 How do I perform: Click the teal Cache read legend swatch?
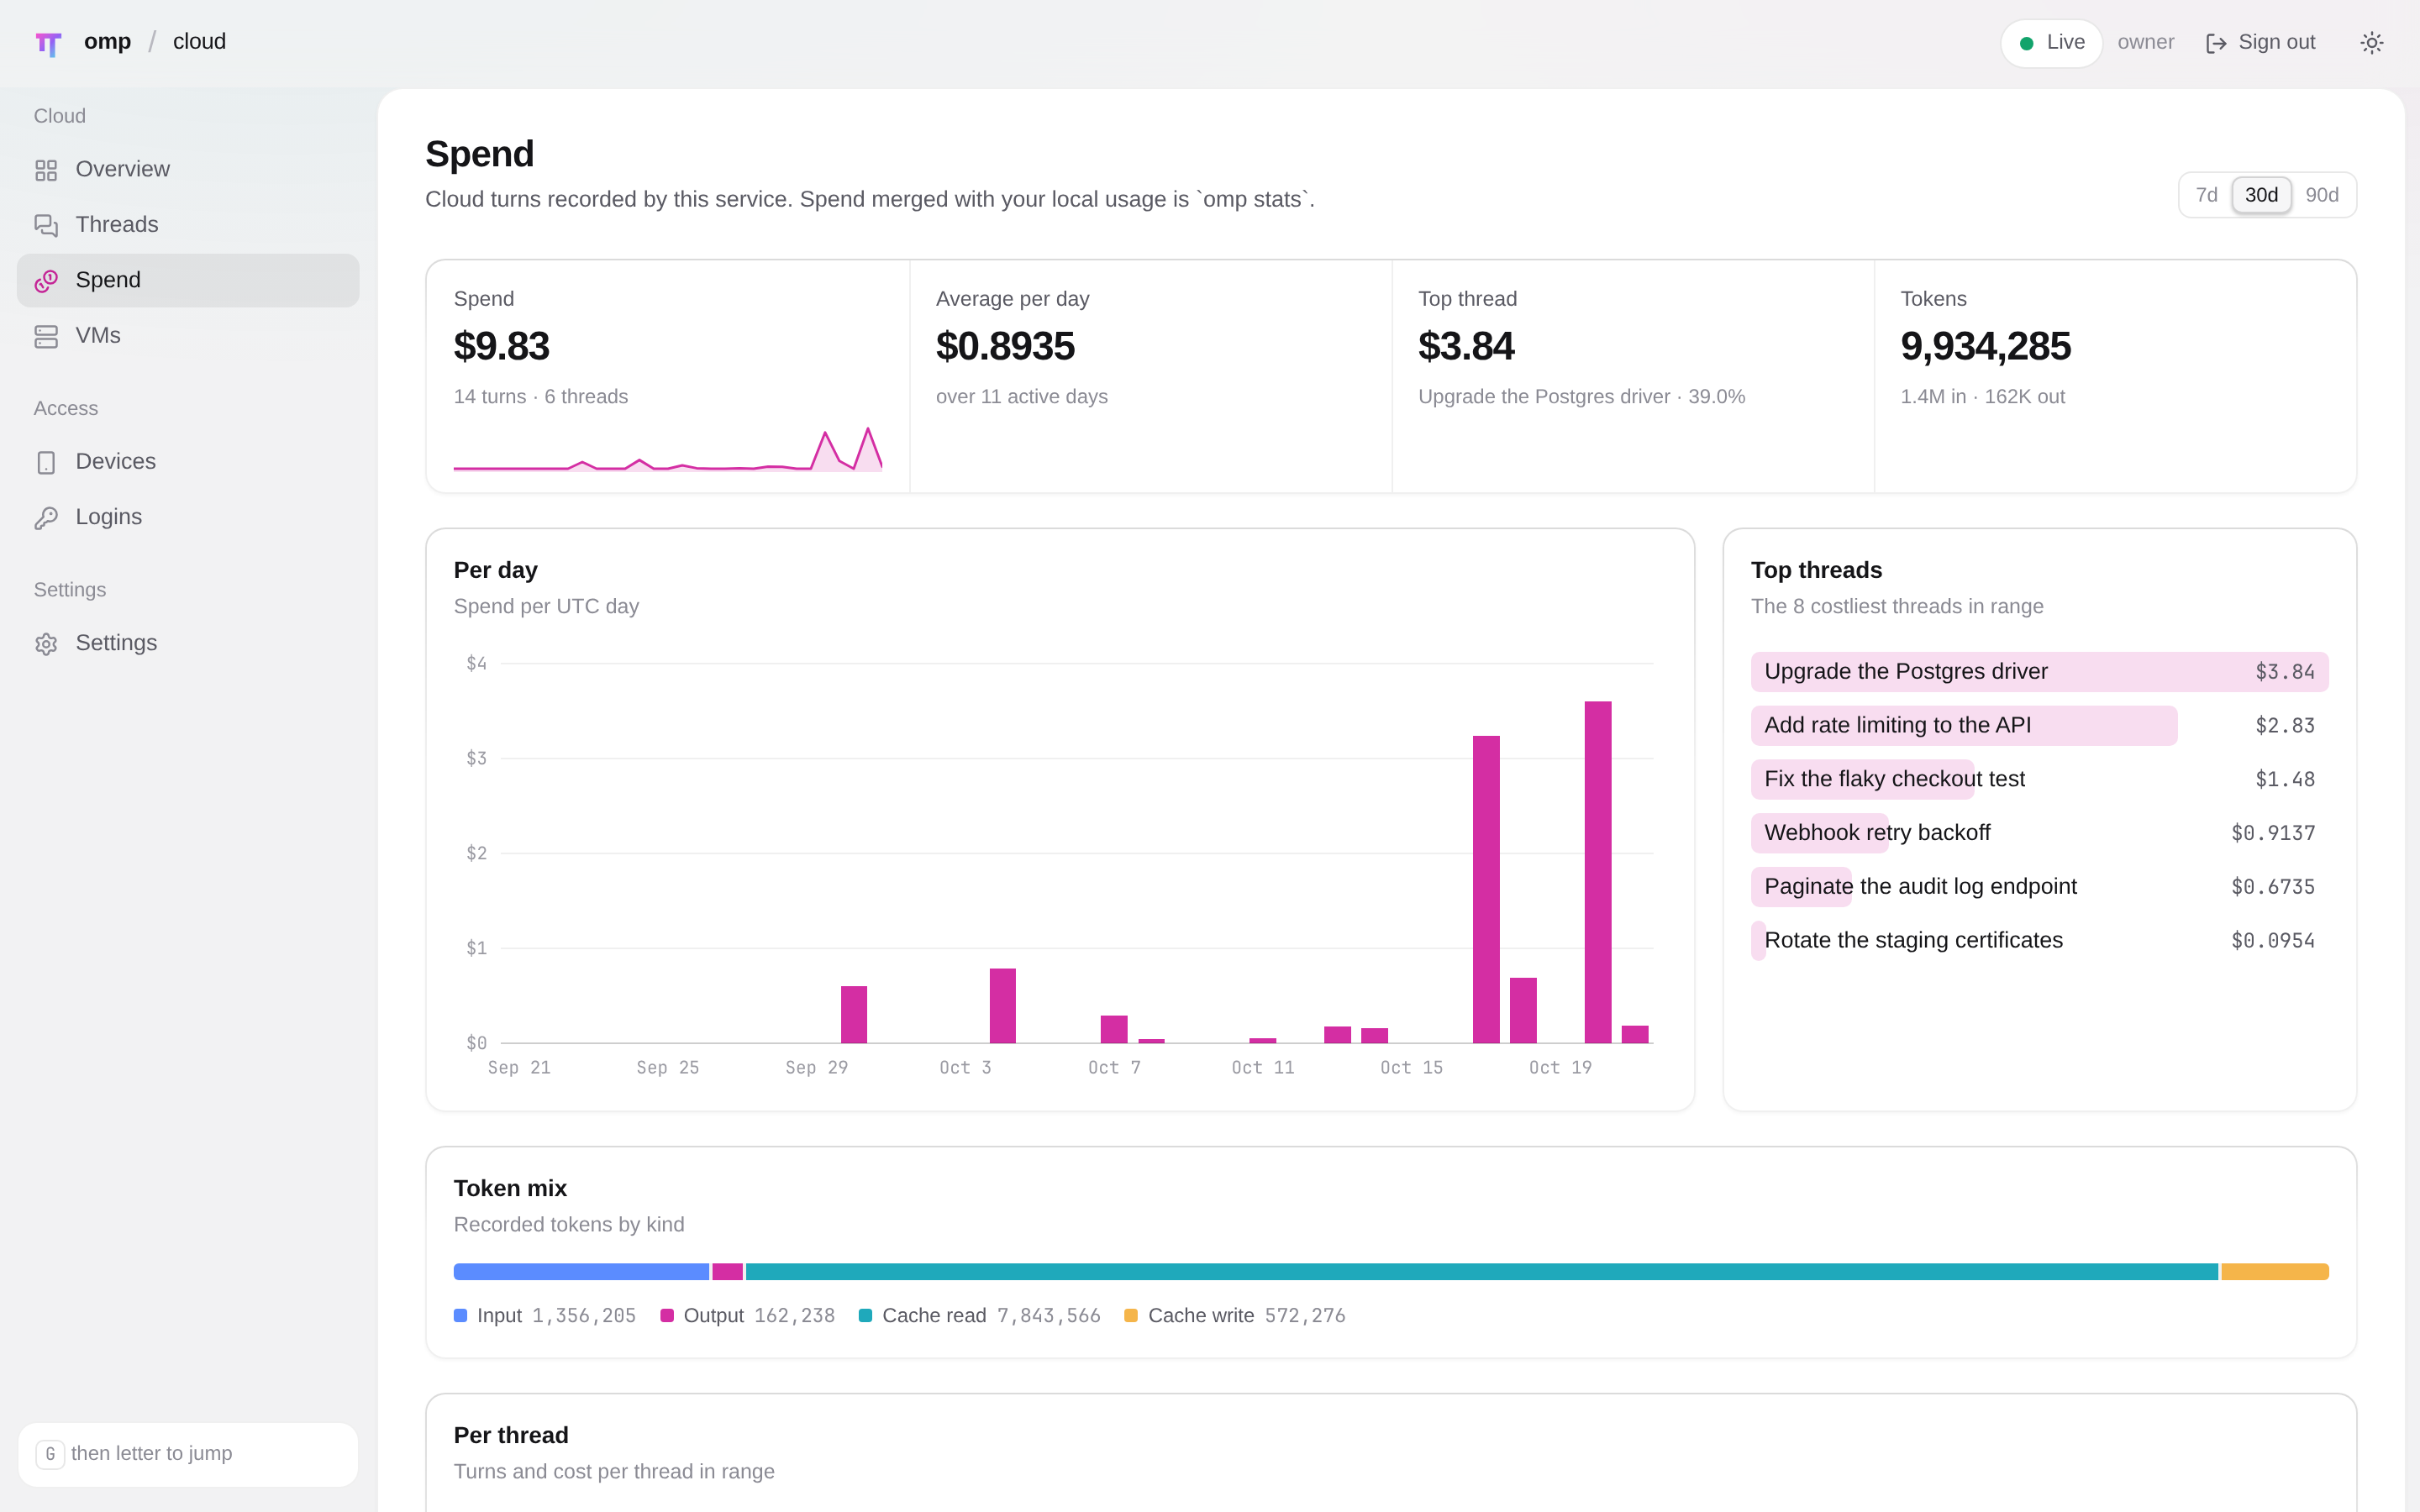tap(865, 1315)
